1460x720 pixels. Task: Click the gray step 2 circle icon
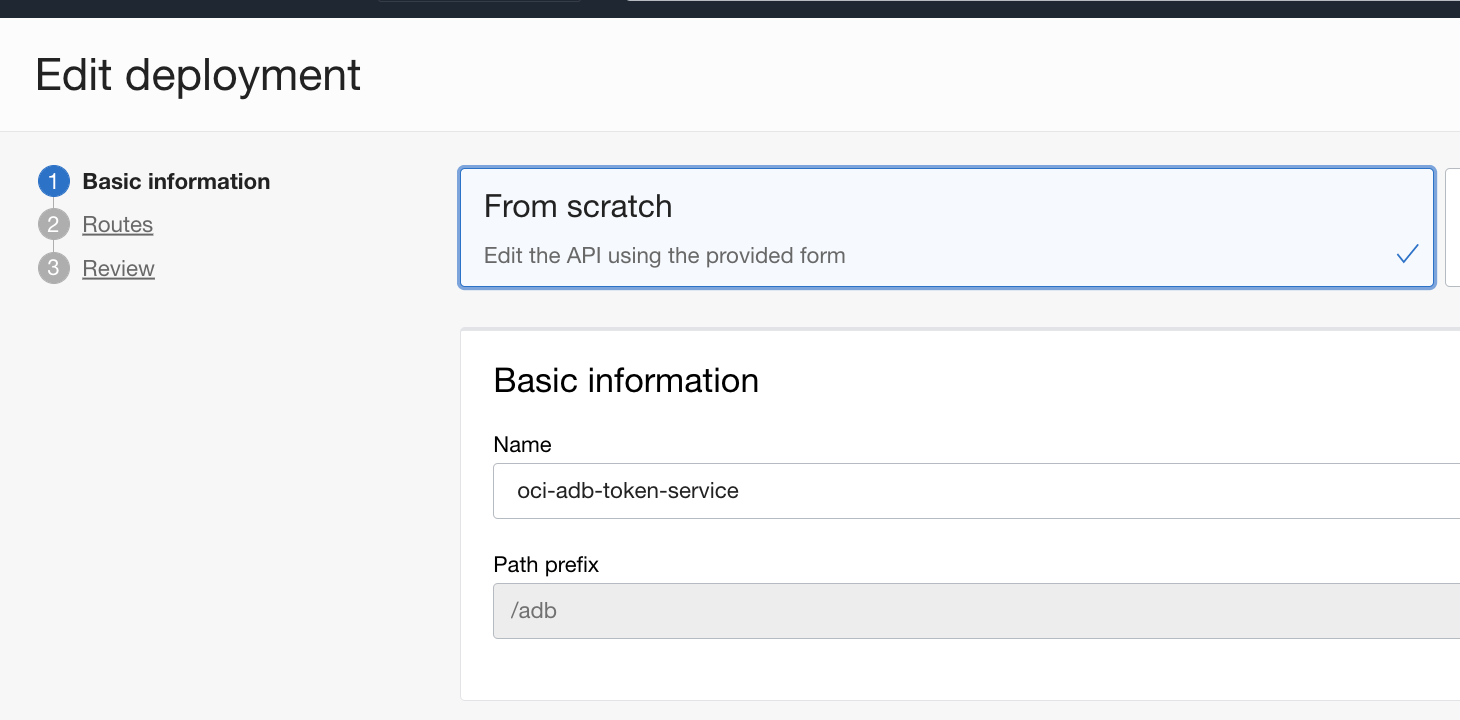[x=54, y=224]
